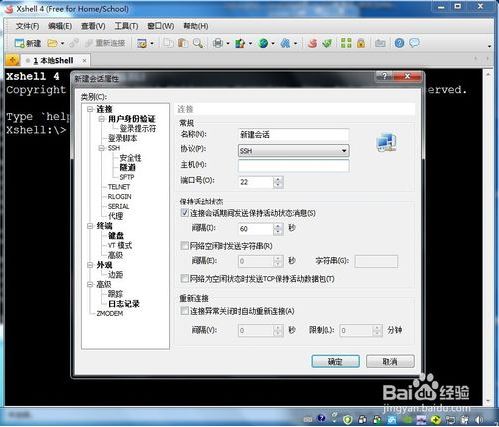
Task: Click the New session toolbar icon
Action: point(27,43)
